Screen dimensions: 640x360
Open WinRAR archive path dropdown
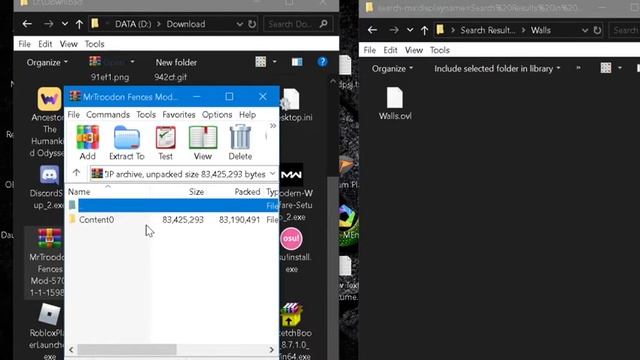[273, 174]
